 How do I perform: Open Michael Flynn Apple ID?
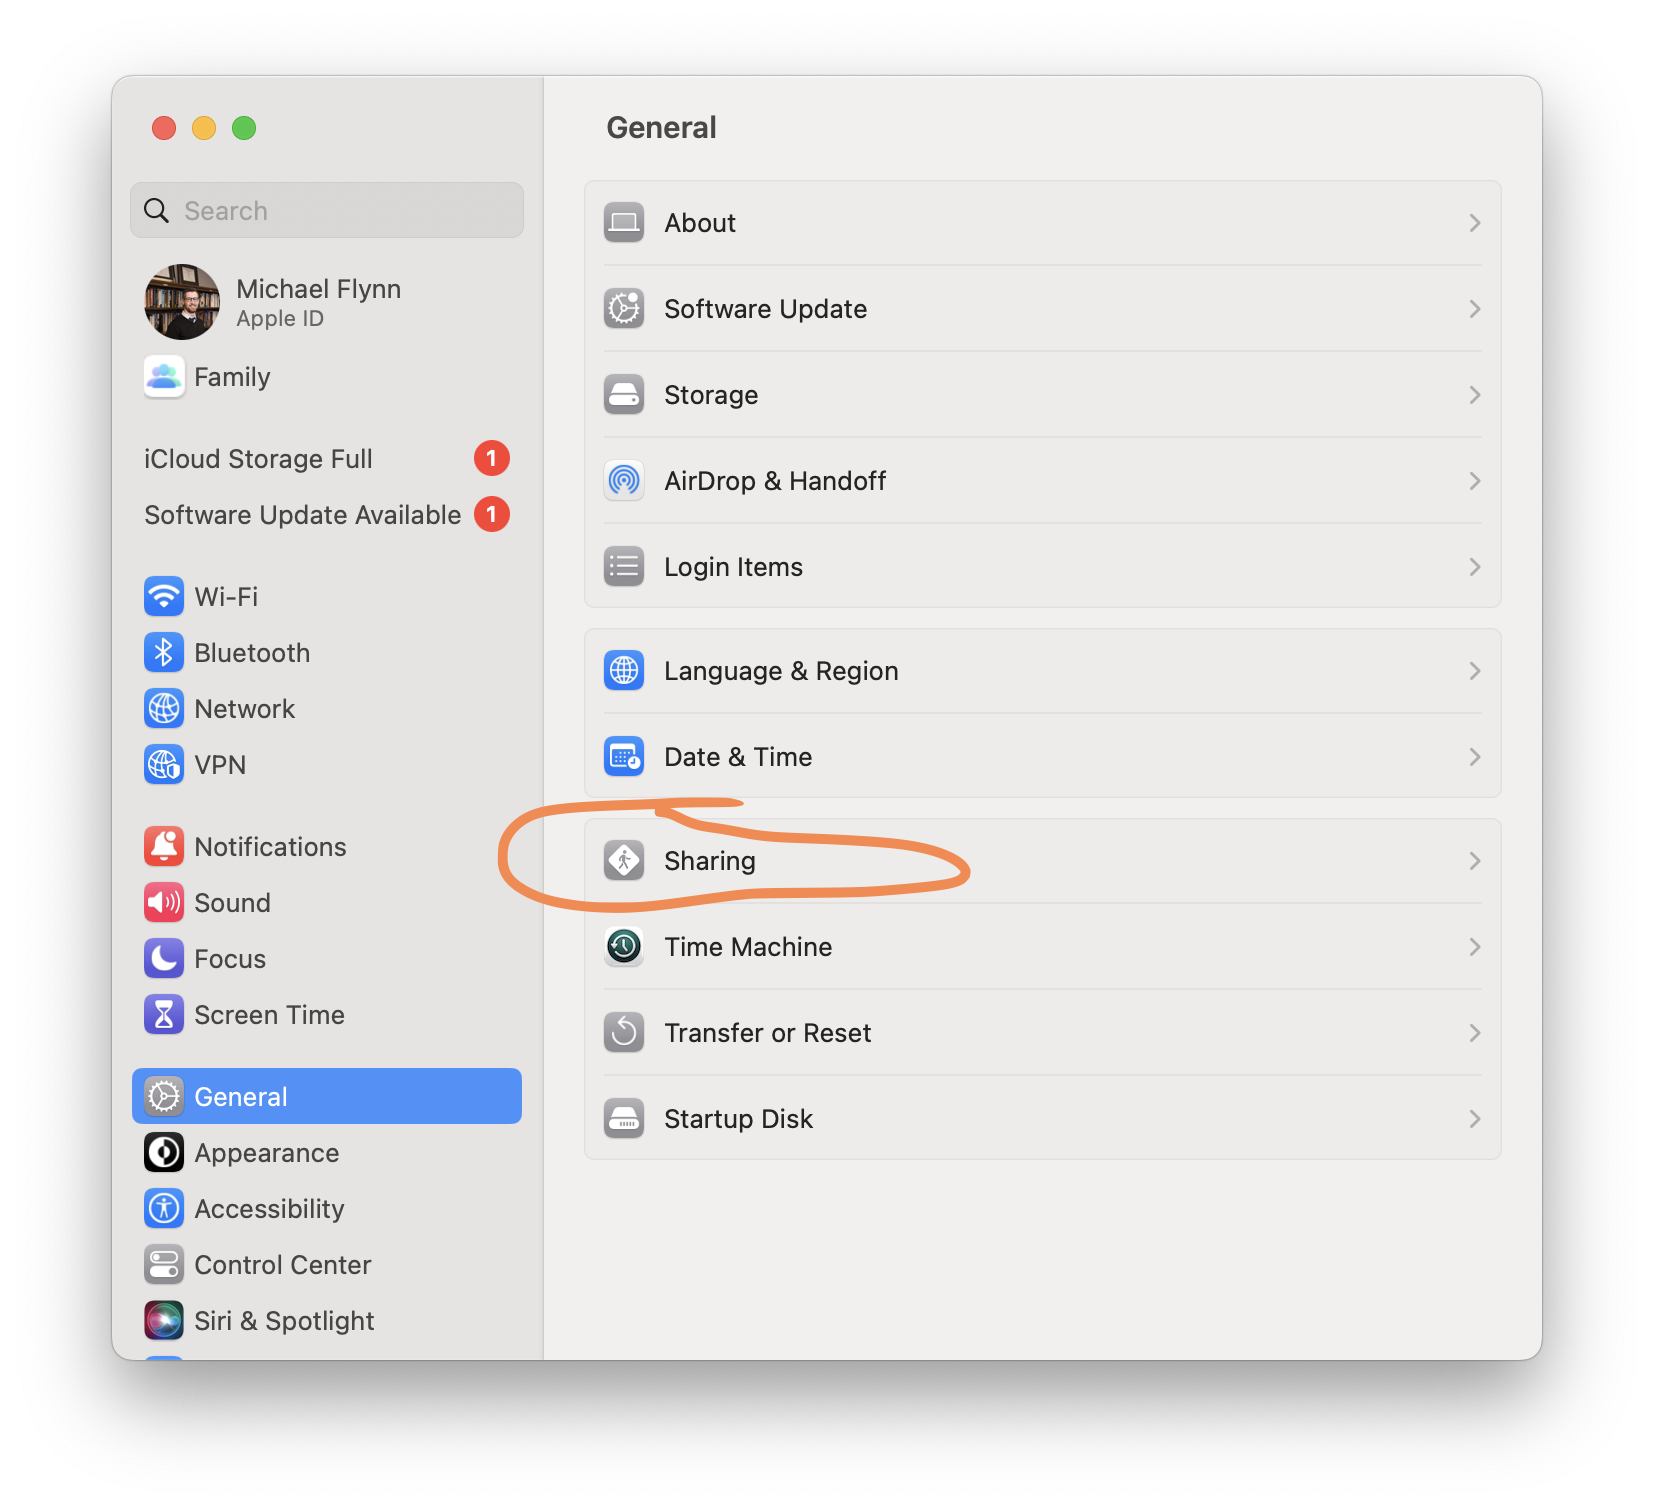tap(326, 302)
